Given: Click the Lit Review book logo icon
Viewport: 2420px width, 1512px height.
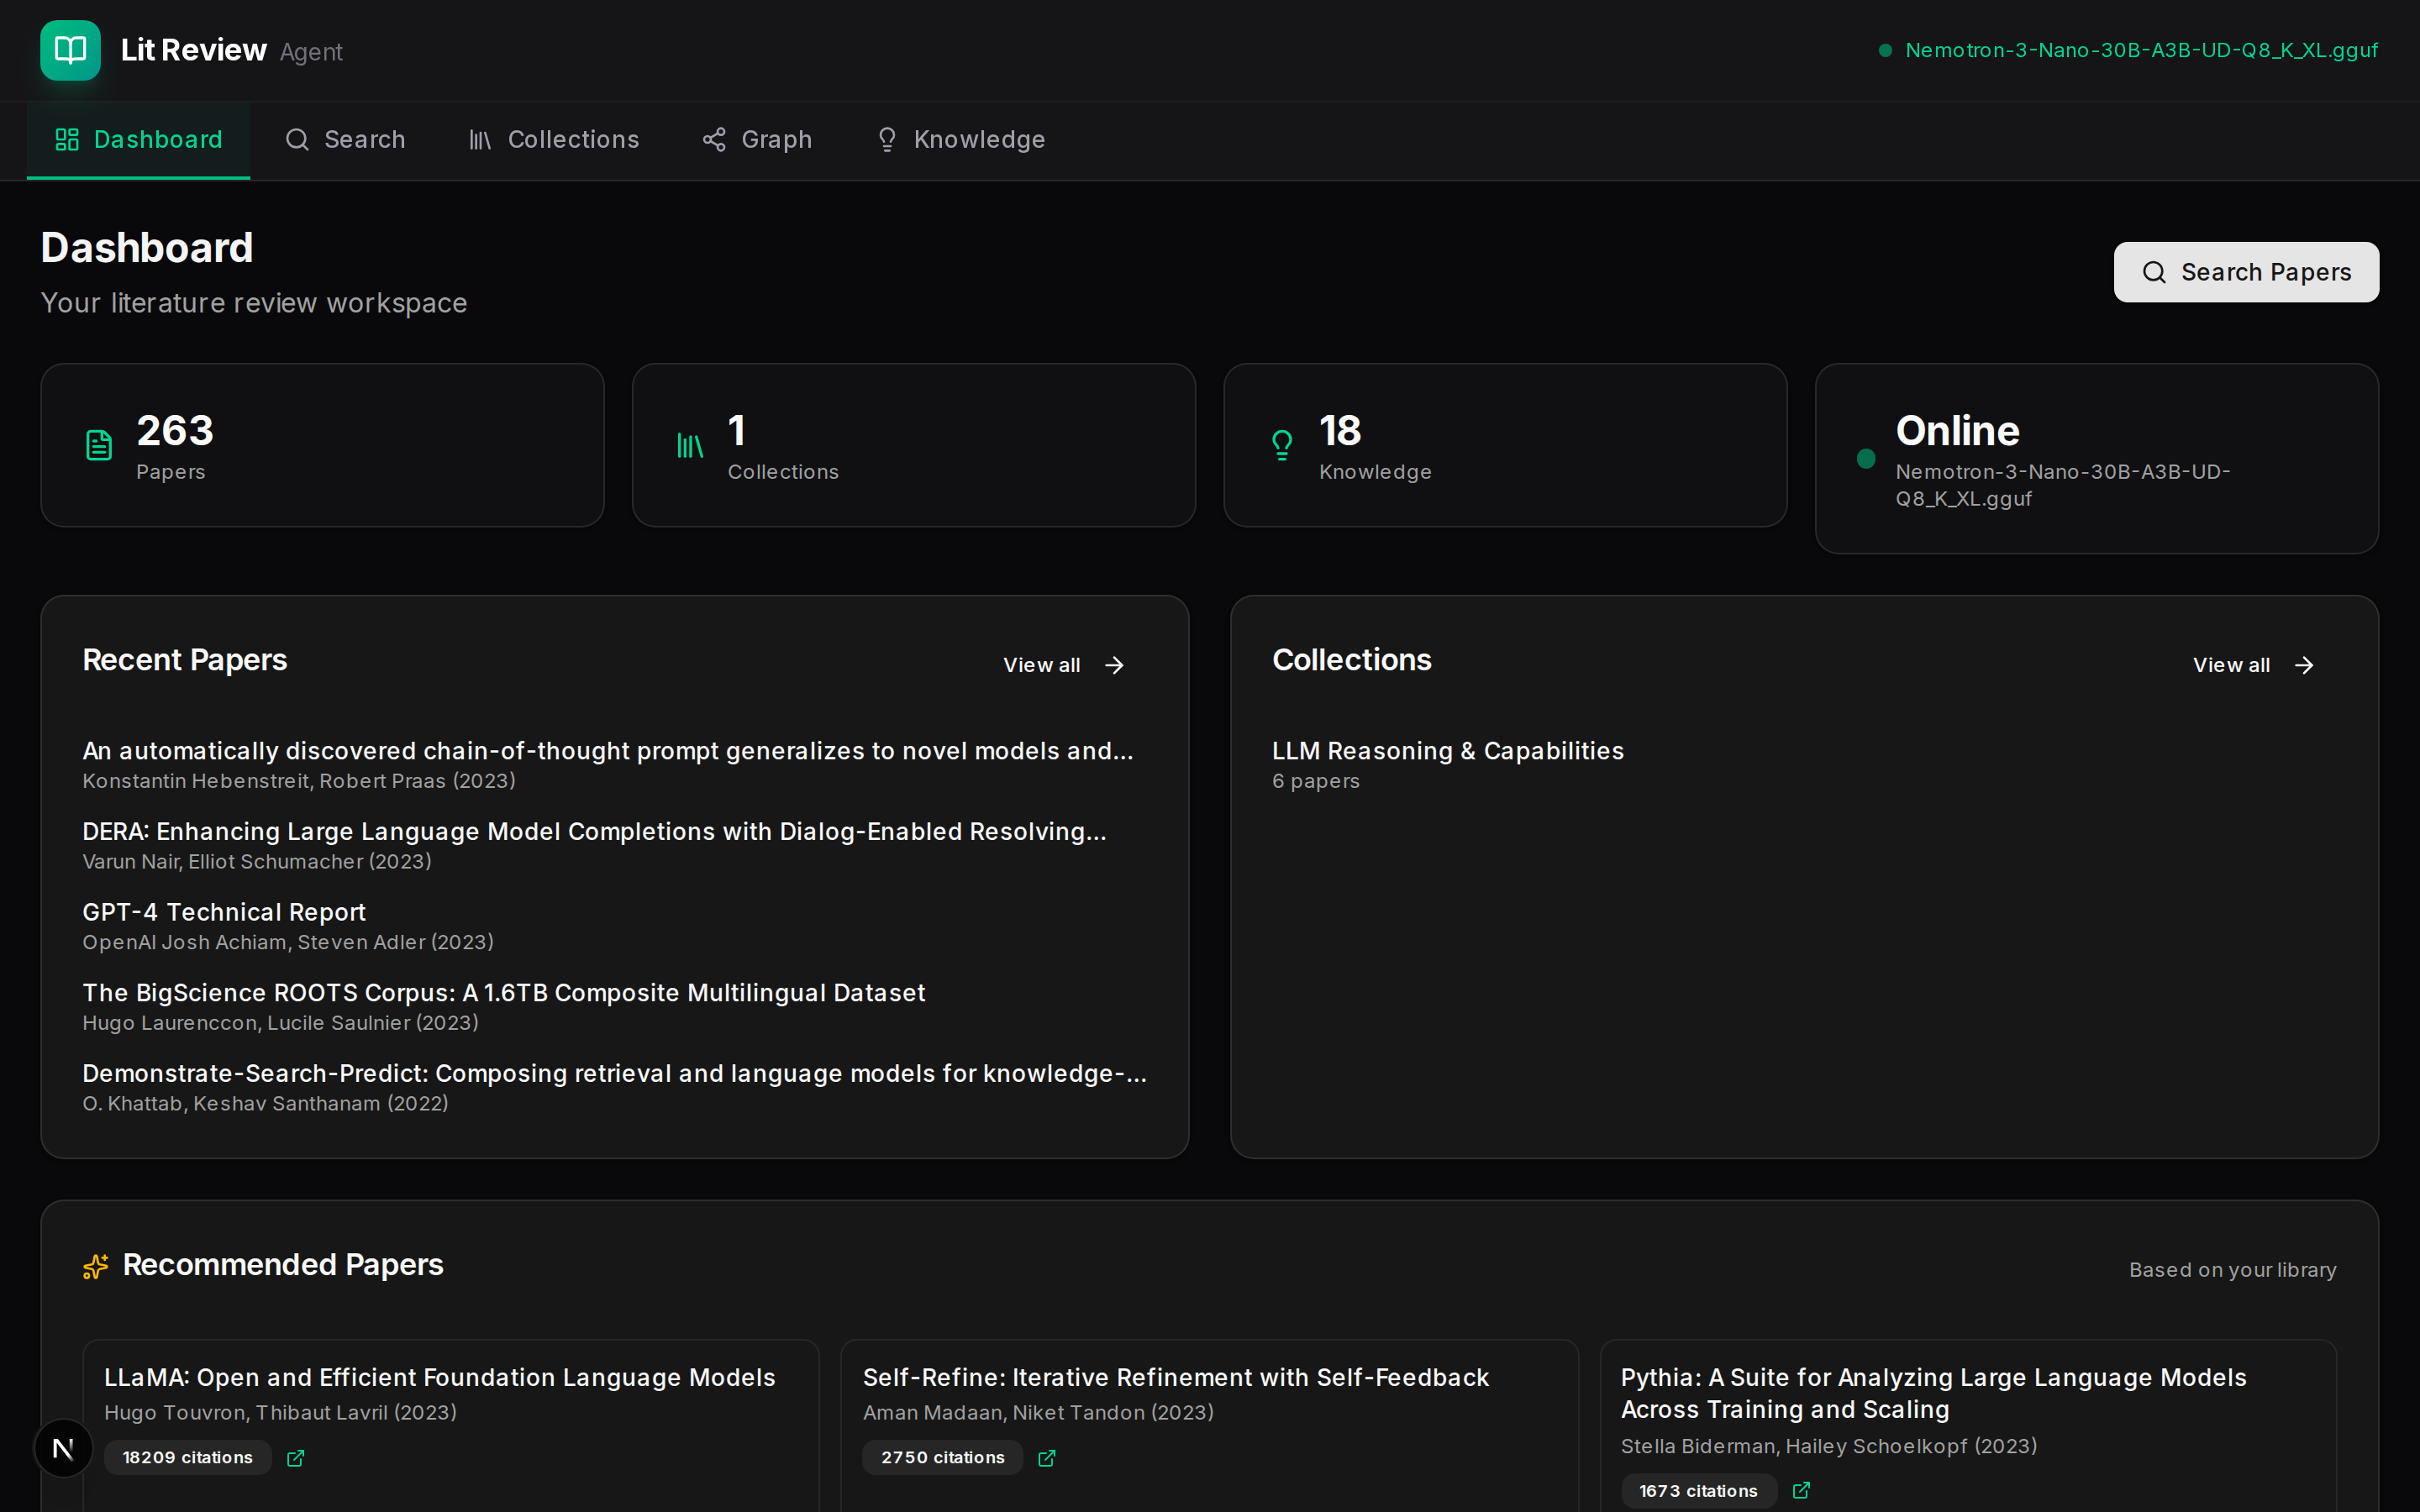Looking at the screenshot, I should [70, 50].
